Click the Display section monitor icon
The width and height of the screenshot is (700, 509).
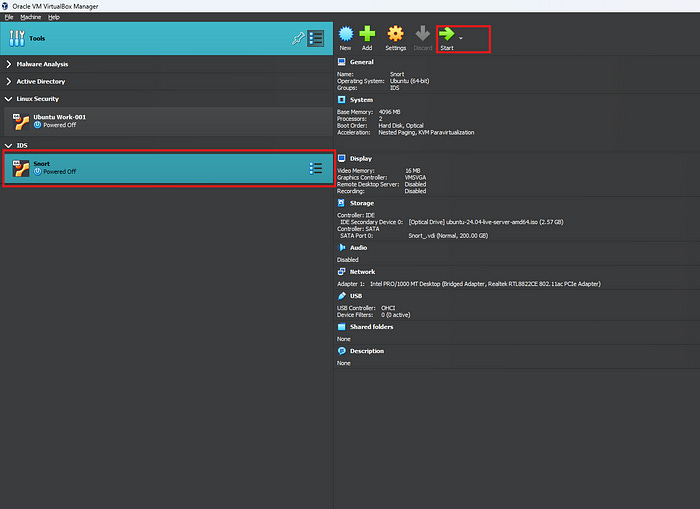[x=342, y=159]
